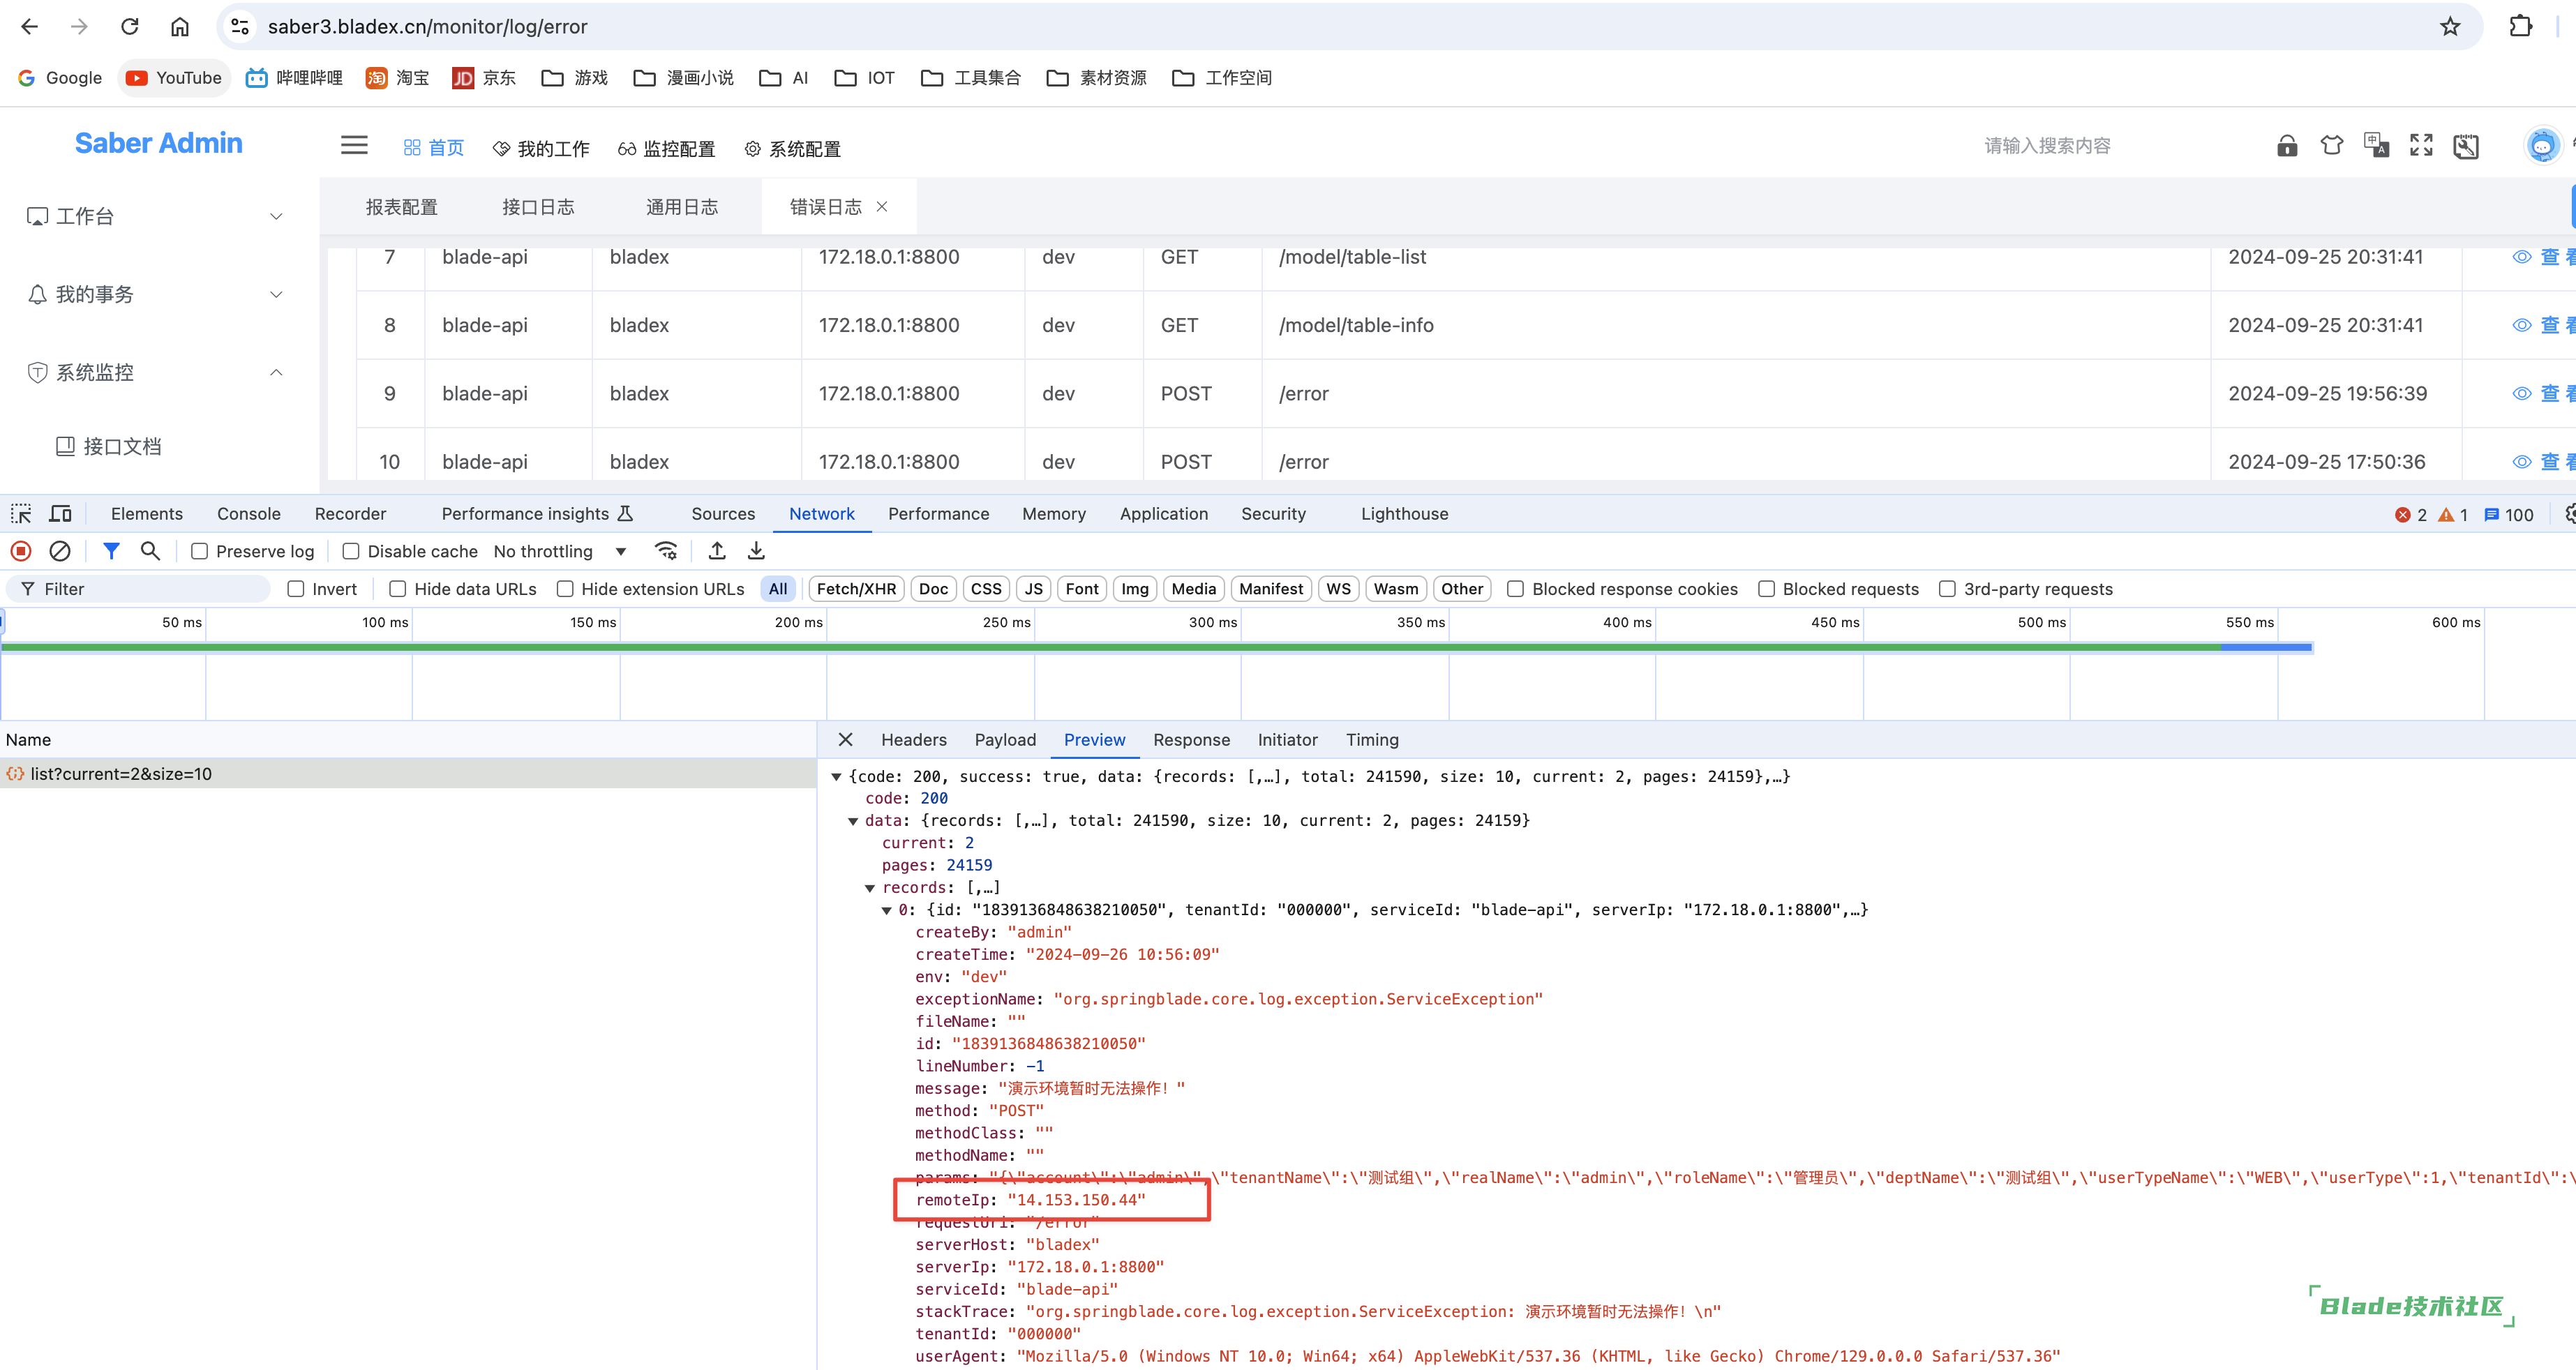
Task: Open the browser extensions puzzle icon
Action: 2520,27
